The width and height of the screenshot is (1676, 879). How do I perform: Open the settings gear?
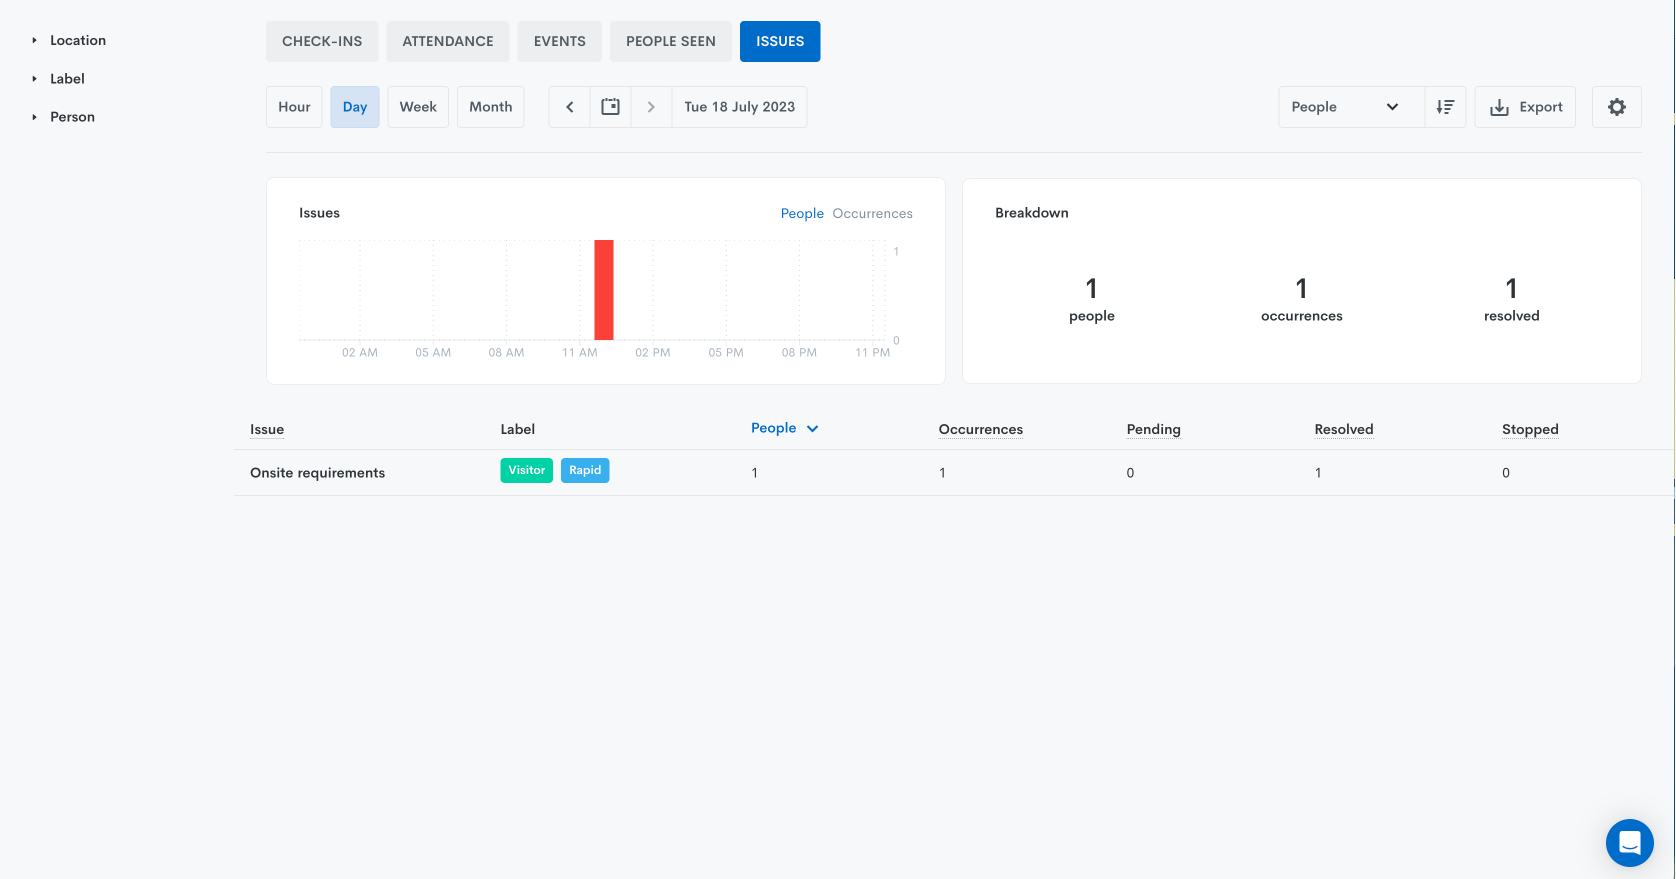(1617, 107)
